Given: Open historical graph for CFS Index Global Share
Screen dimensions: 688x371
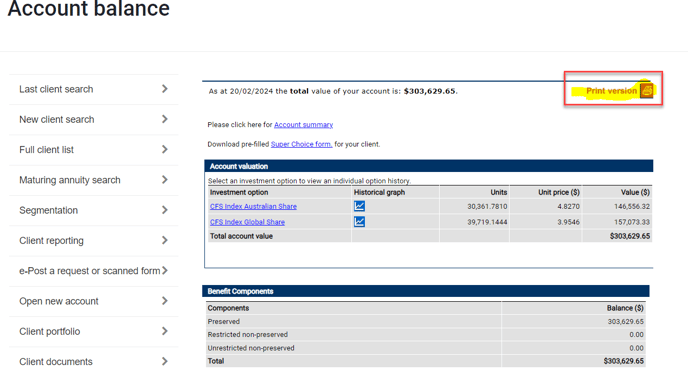Looking at the screenshot, I should (359, 221).
